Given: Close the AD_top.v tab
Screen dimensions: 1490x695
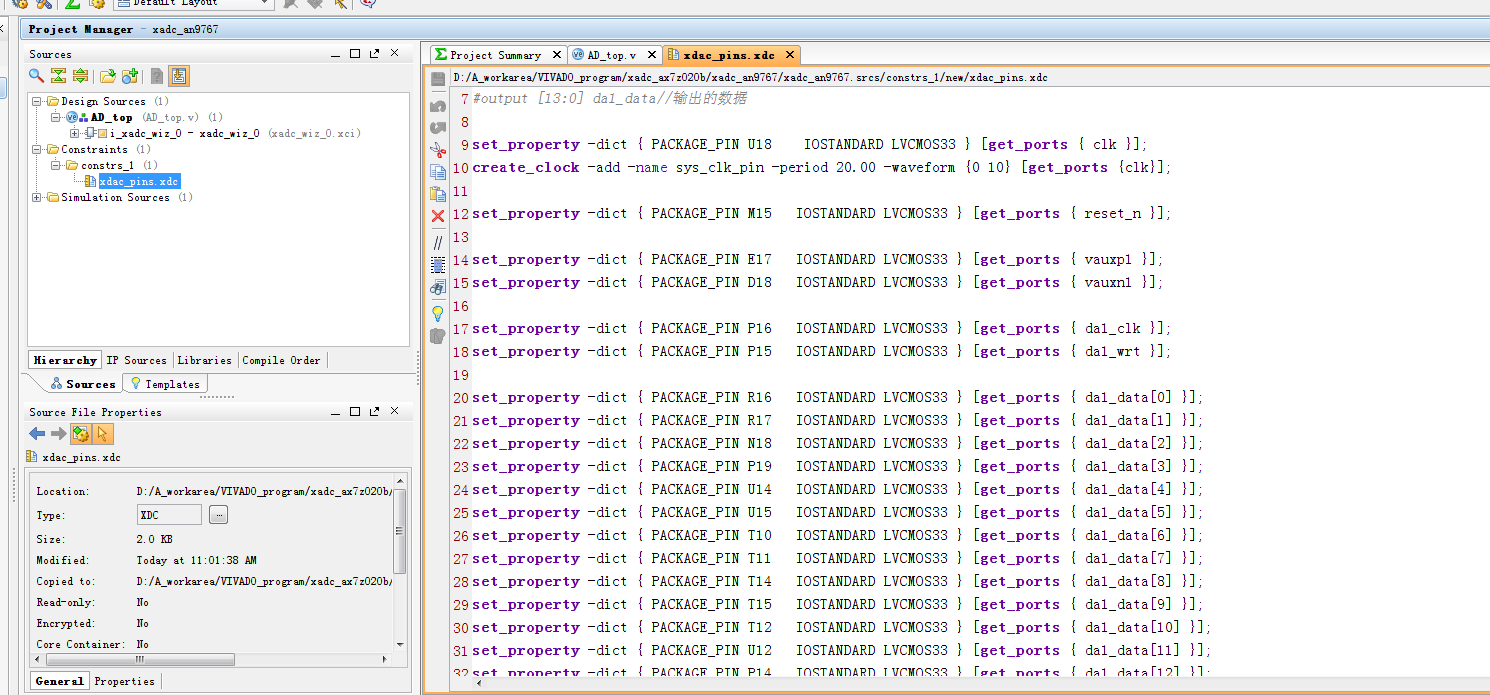Looking at the screenshot, I should pos(651,55).
